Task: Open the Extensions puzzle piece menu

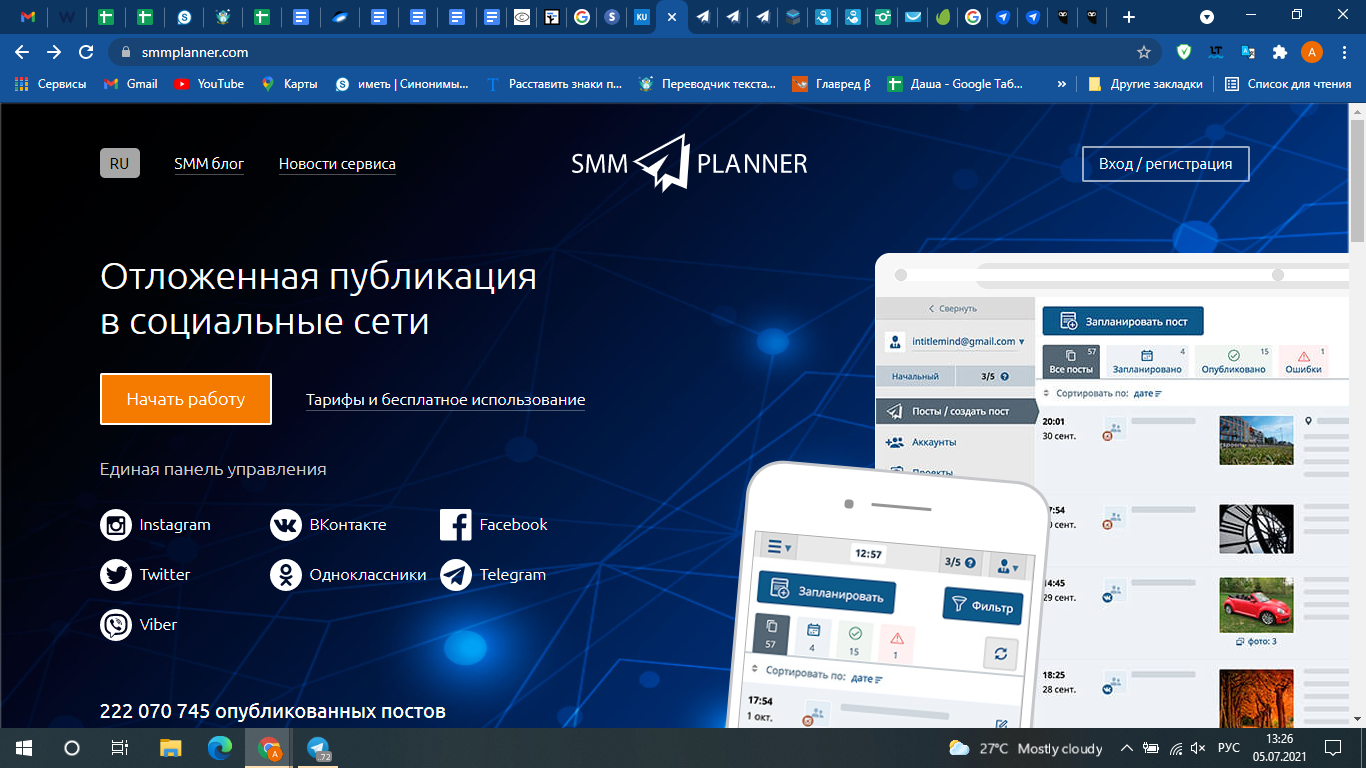Action: click(x=1279, y=52)
